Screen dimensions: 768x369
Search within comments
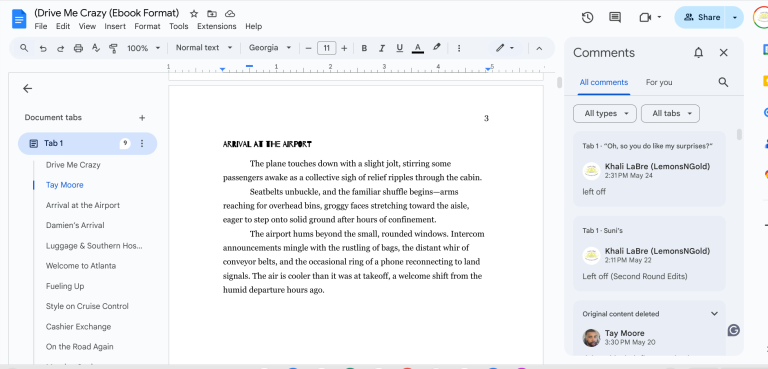[x=723, y=82]
